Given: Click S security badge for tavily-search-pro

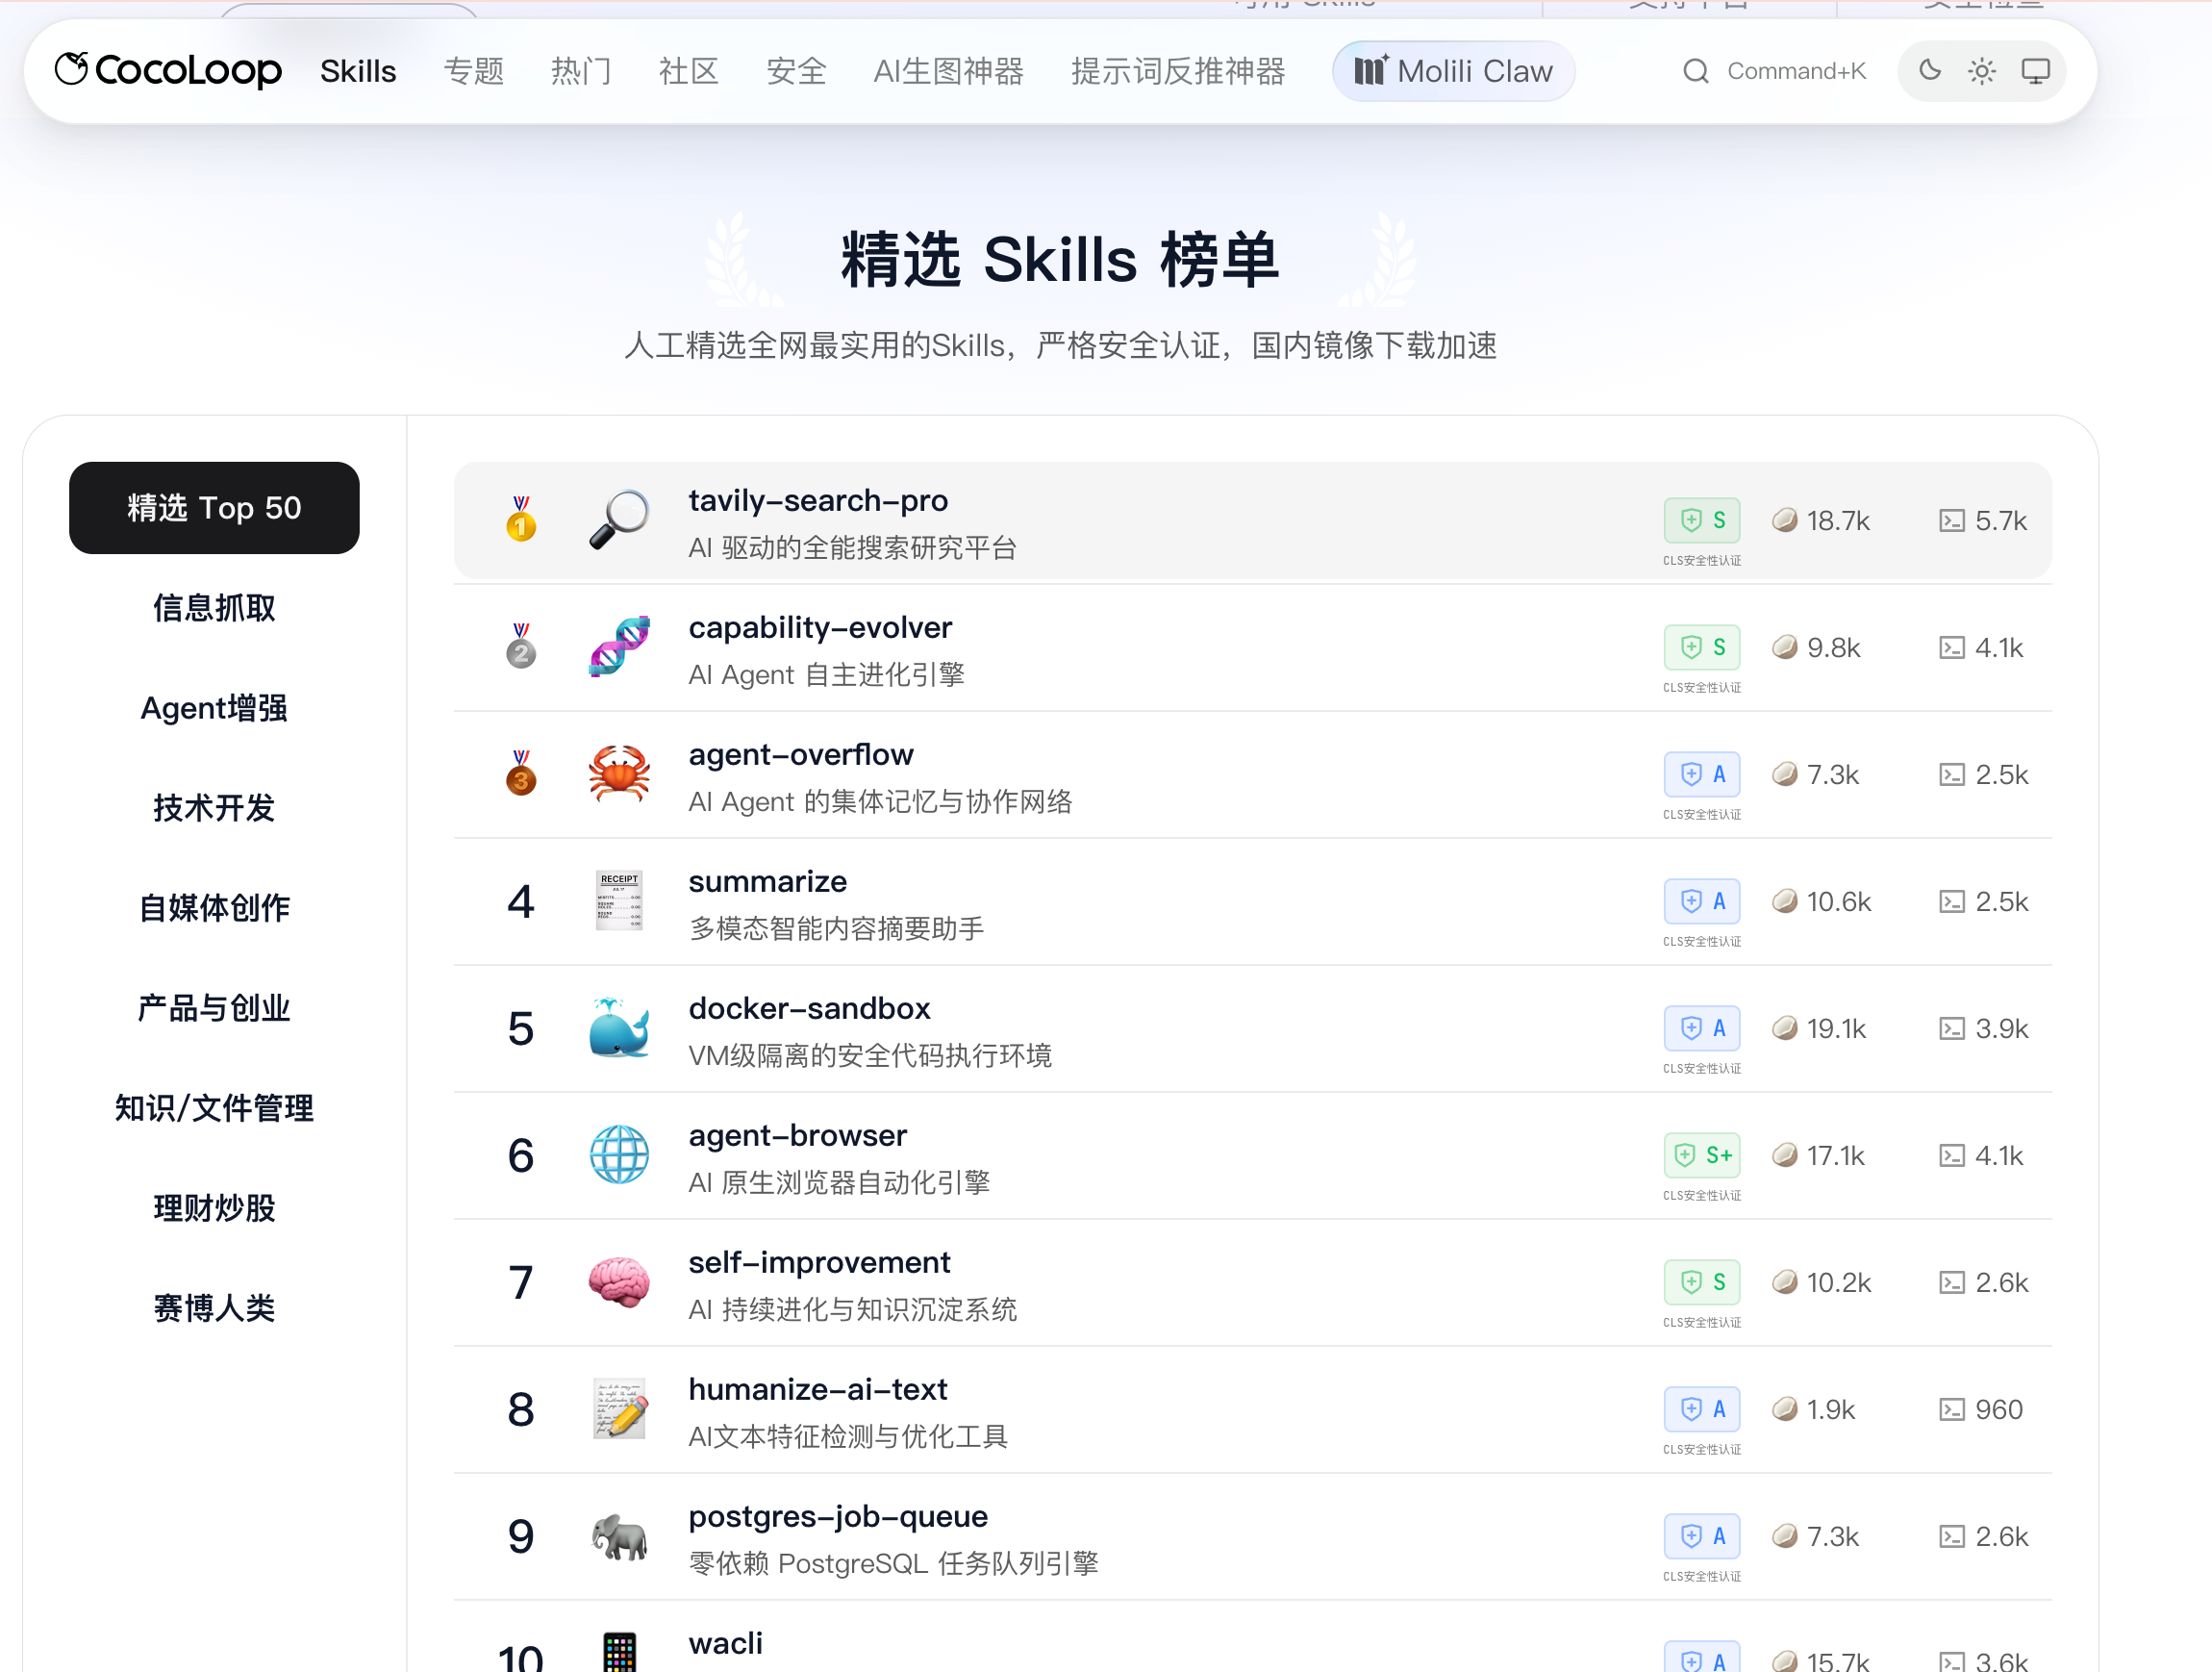Looking at the screenshot, I should click(x=1702, y=520).
